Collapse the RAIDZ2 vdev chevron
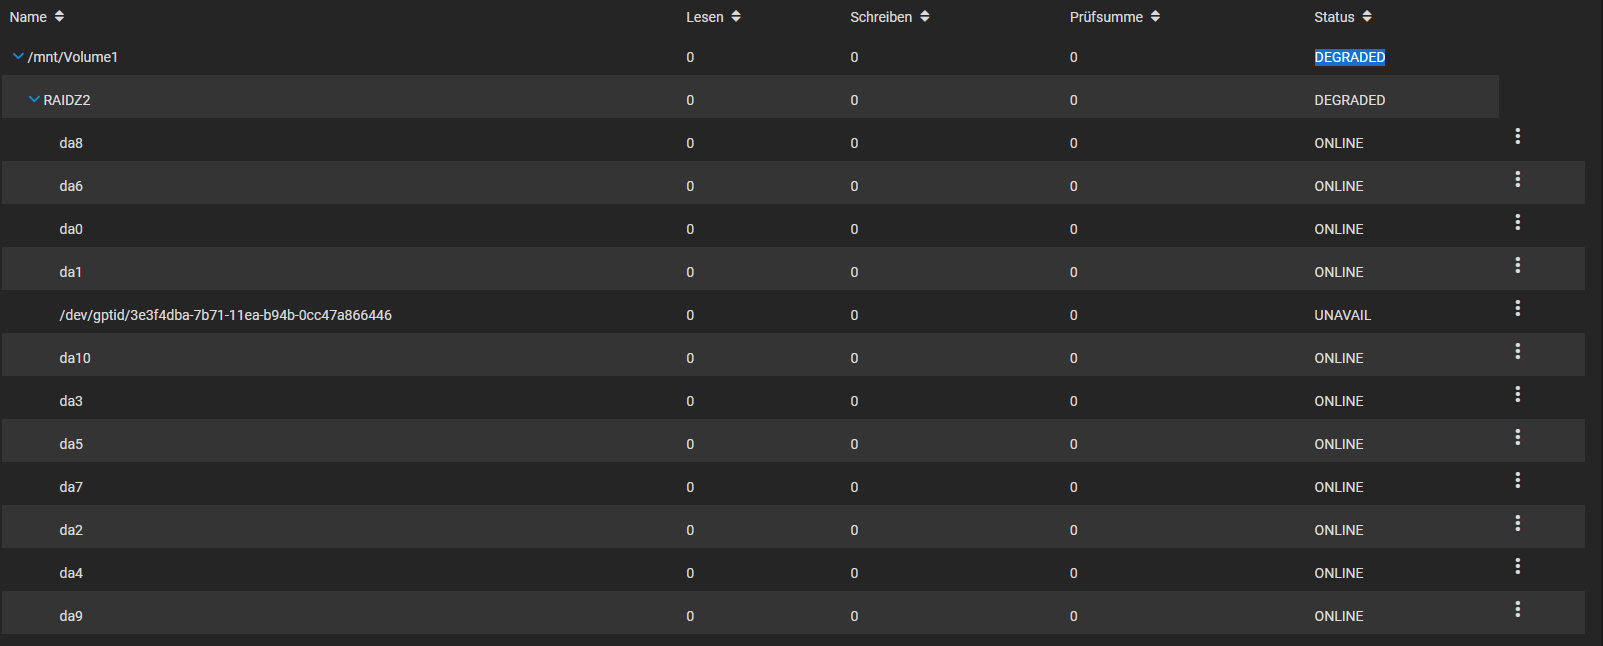1603x646 pixels. 34,100
